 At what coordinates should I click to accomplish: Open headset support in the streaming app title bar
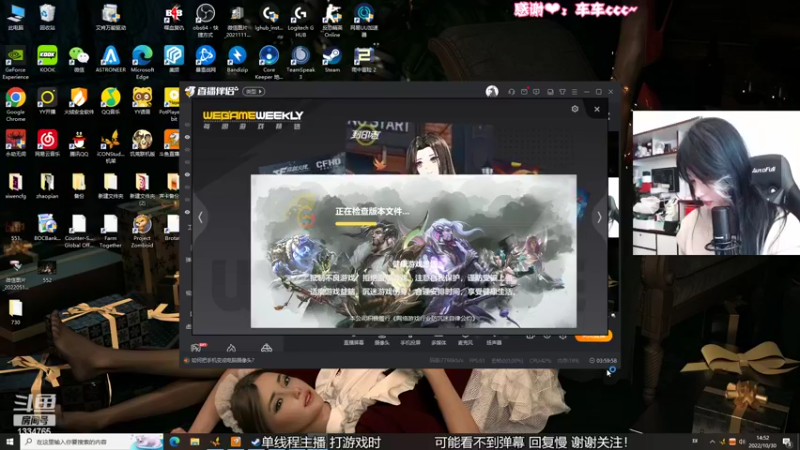click(x=511, y=92)
